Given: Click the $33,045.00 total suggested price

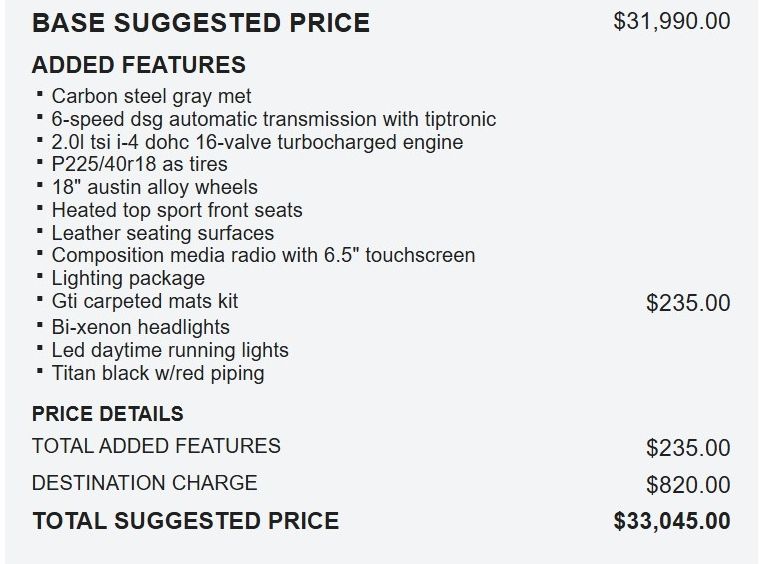Looking at the screenshot, I should click(671, 521).
